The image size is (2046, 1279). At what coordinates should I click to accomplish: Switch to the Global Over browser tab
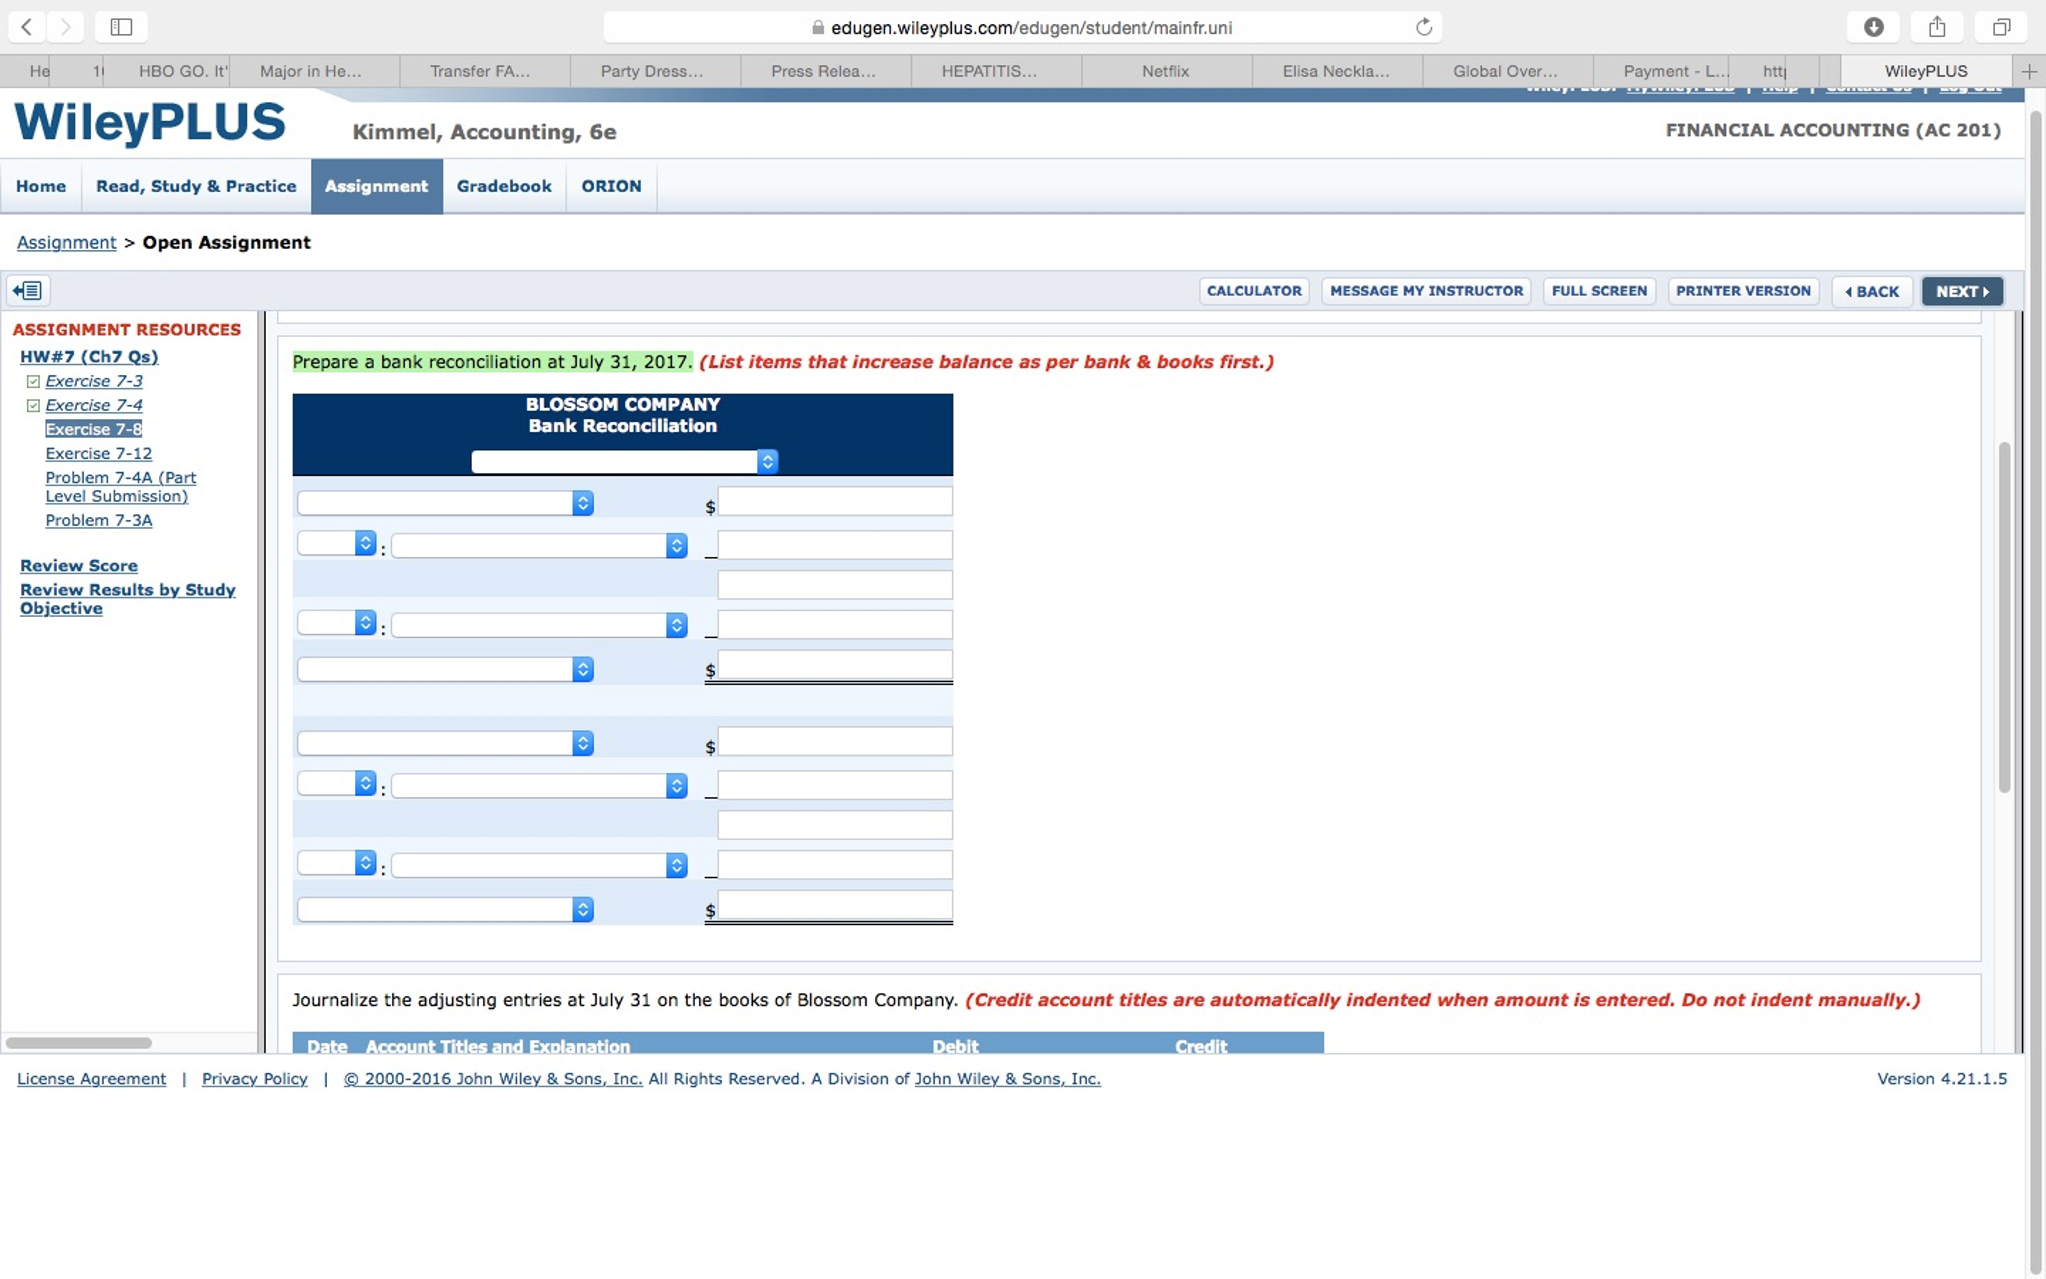[x=1505, y=71]
